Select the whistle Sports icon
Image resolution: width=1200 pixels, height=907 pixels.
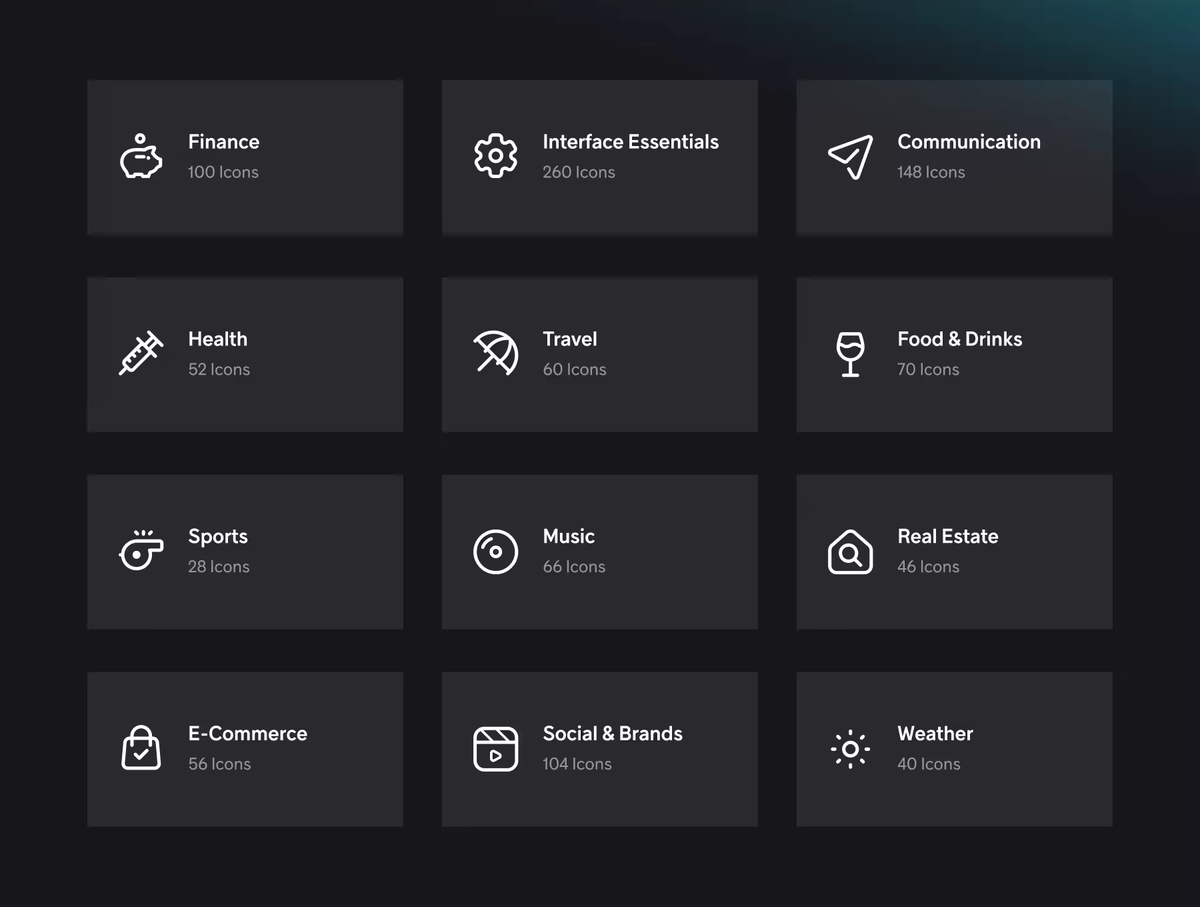141,551
